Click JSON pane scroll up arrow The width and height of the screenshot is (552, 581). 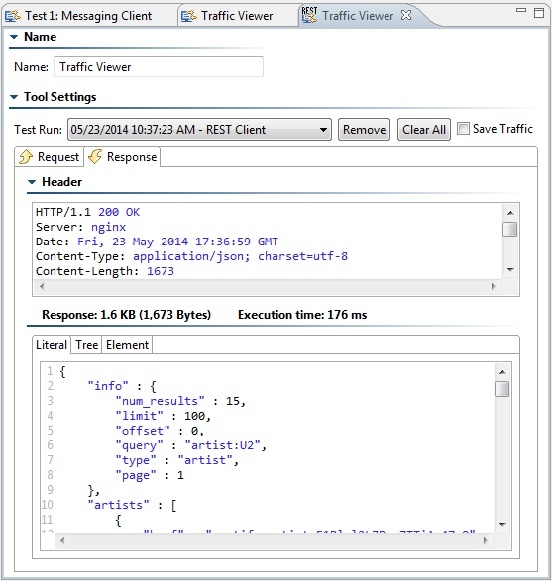click(502, 372)
